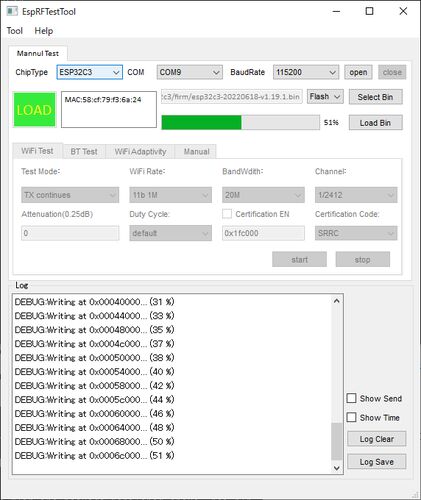Expand the BandWidth 20M dropdown
The width and height of the screenshot is (421, 500).
263,195
